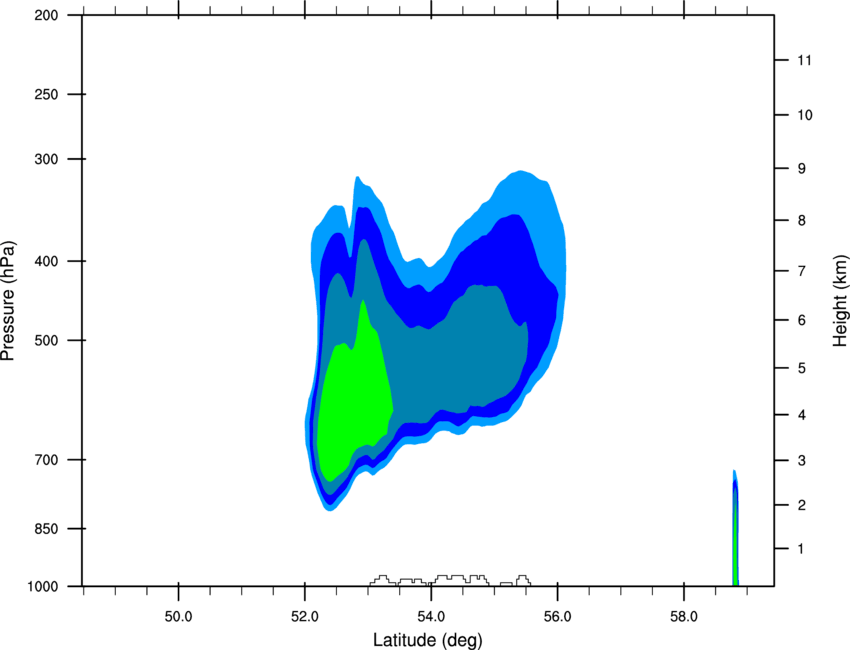
Task: Pick the 8 km height label
Action: point(802,220)
